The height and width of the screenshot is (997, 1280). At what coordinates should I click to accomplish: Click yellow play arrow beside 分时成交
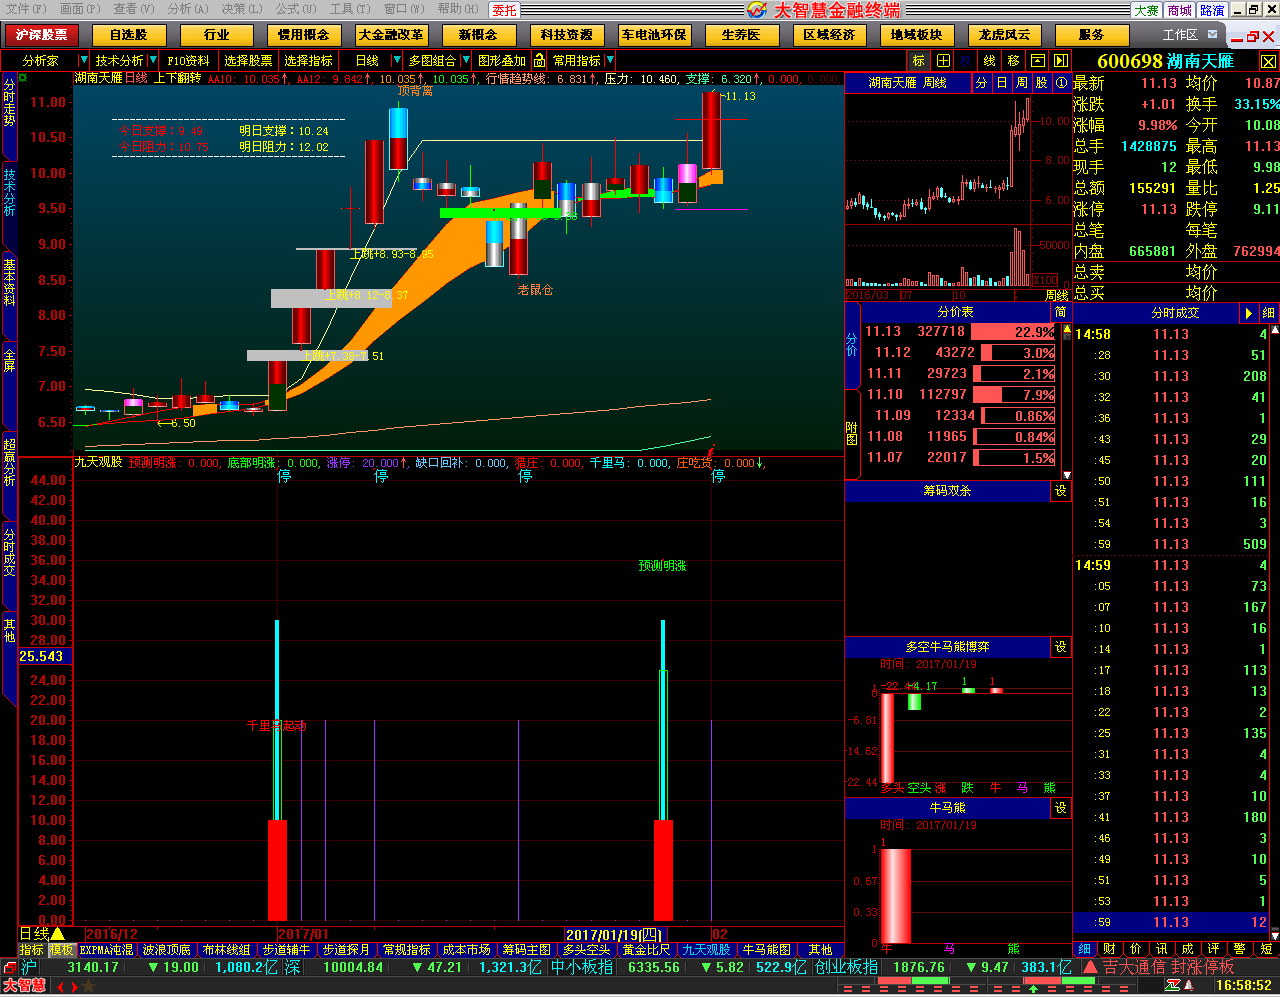1248,313
